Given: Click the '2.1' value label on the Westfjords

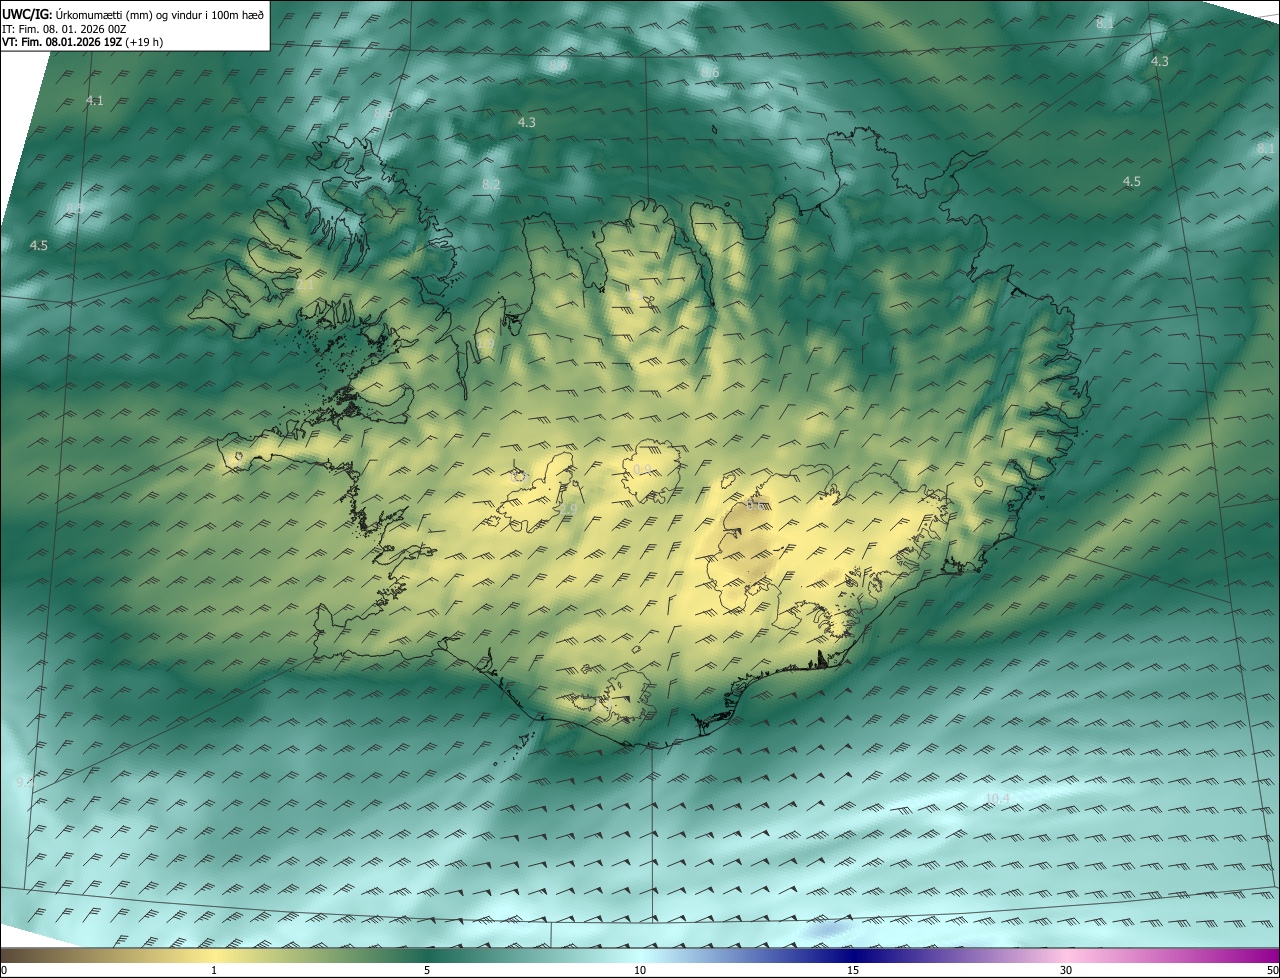Looking at the screenshot, I should [305, 285].
